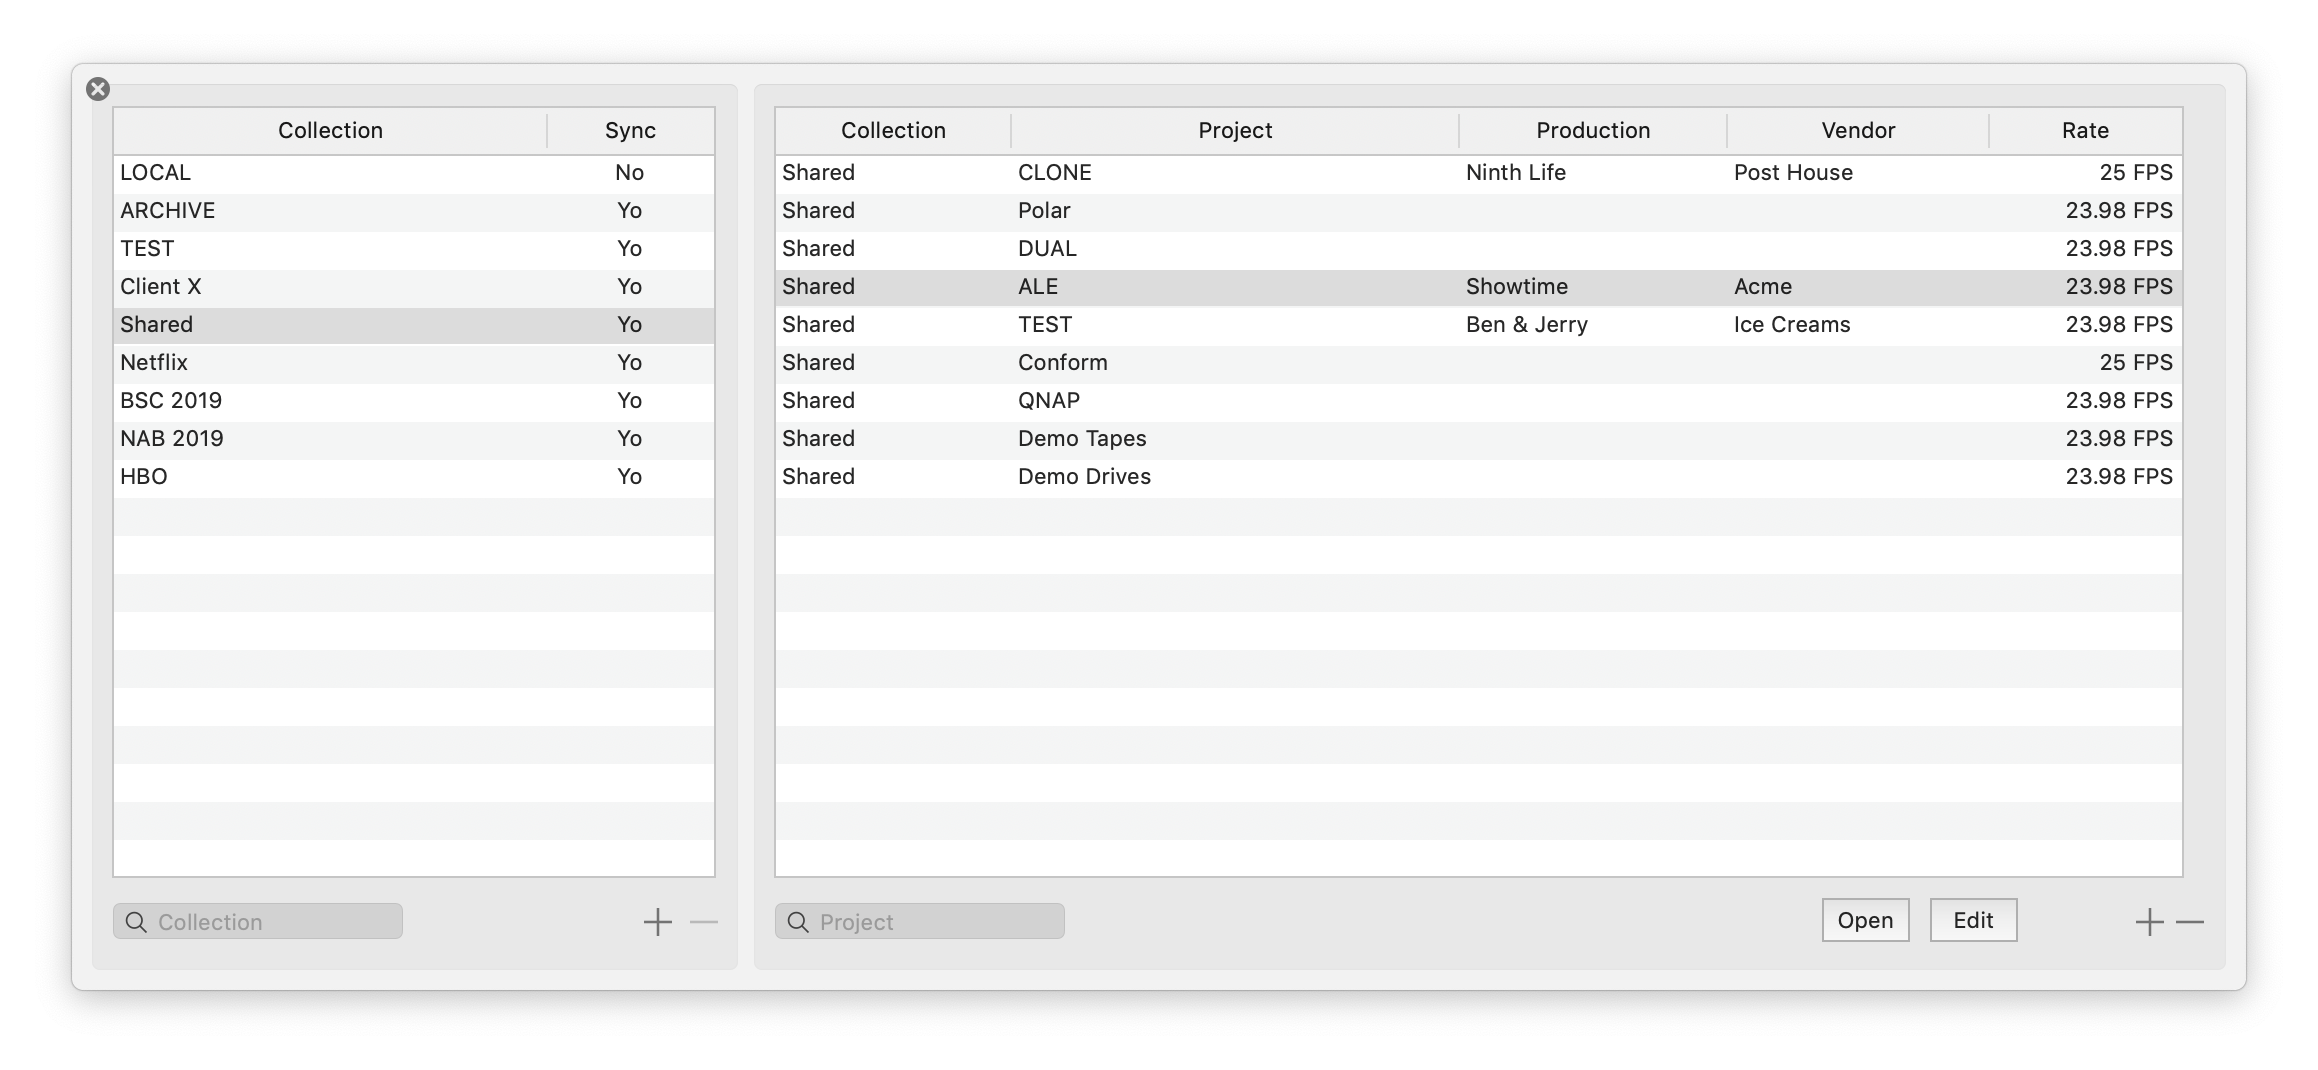Select the QNAP project row
This screenshot has height=1070, width=2318.
coord(1479,401)
